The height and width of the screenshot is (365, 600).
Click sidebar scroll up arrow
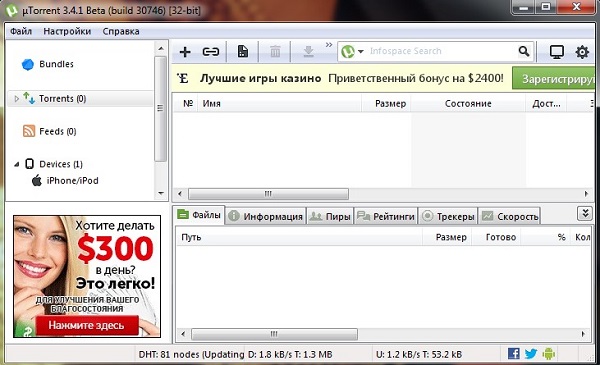(x=161, y=49)
